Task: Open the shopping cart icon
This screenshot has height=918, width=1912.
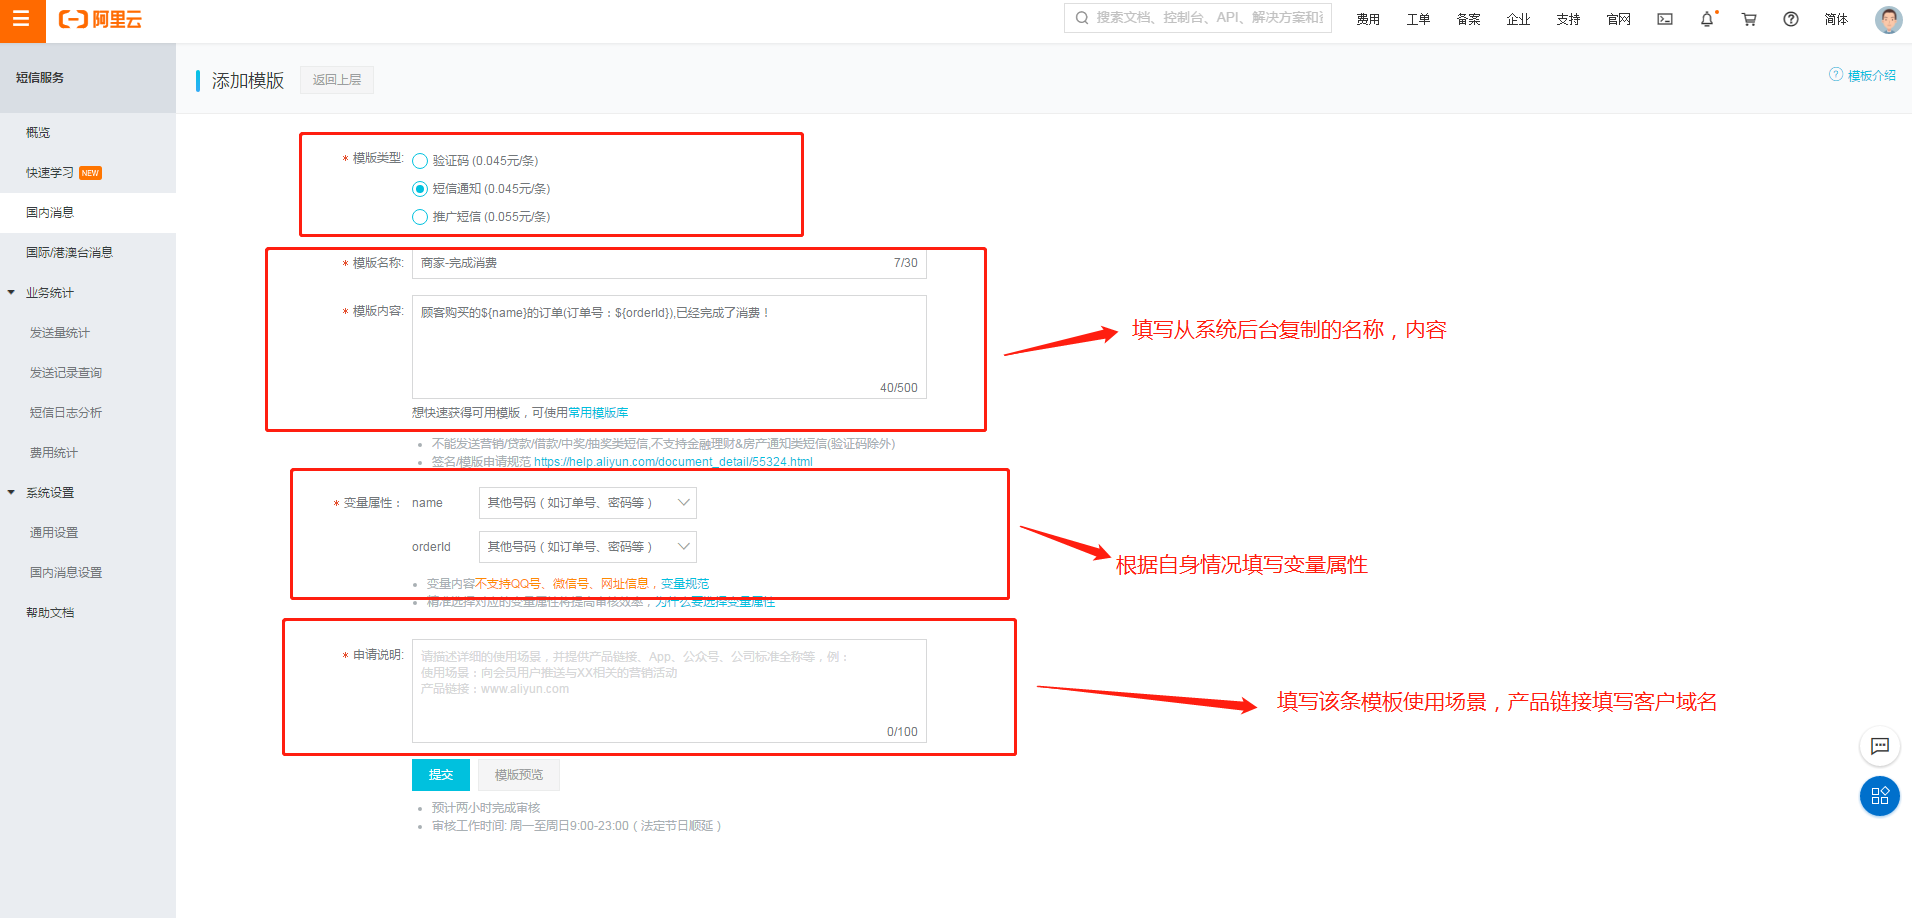Action: point(1749,19)
